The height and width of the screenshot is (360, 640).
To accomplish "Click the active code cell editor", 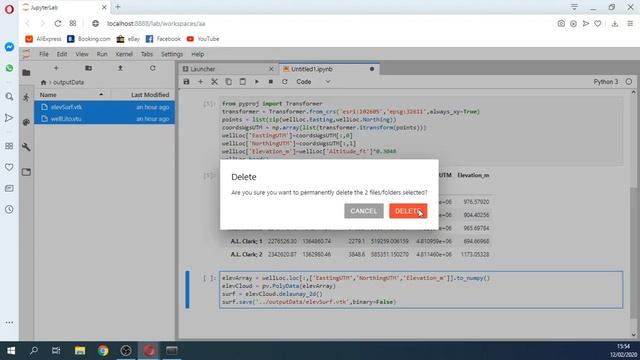I will (x=421, y=290).
